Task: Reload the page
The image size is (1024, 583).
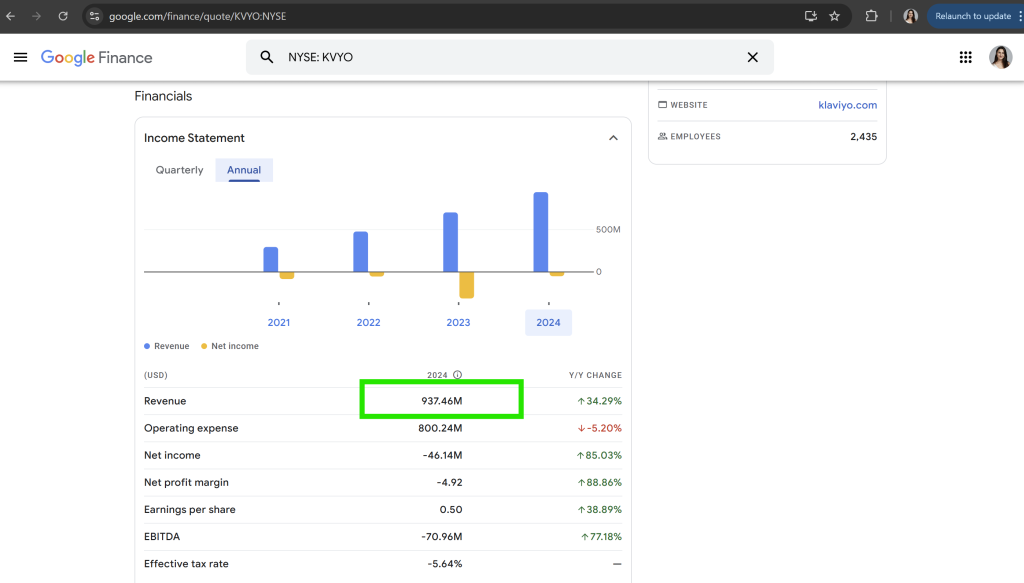Action: (x=63, y=16)
